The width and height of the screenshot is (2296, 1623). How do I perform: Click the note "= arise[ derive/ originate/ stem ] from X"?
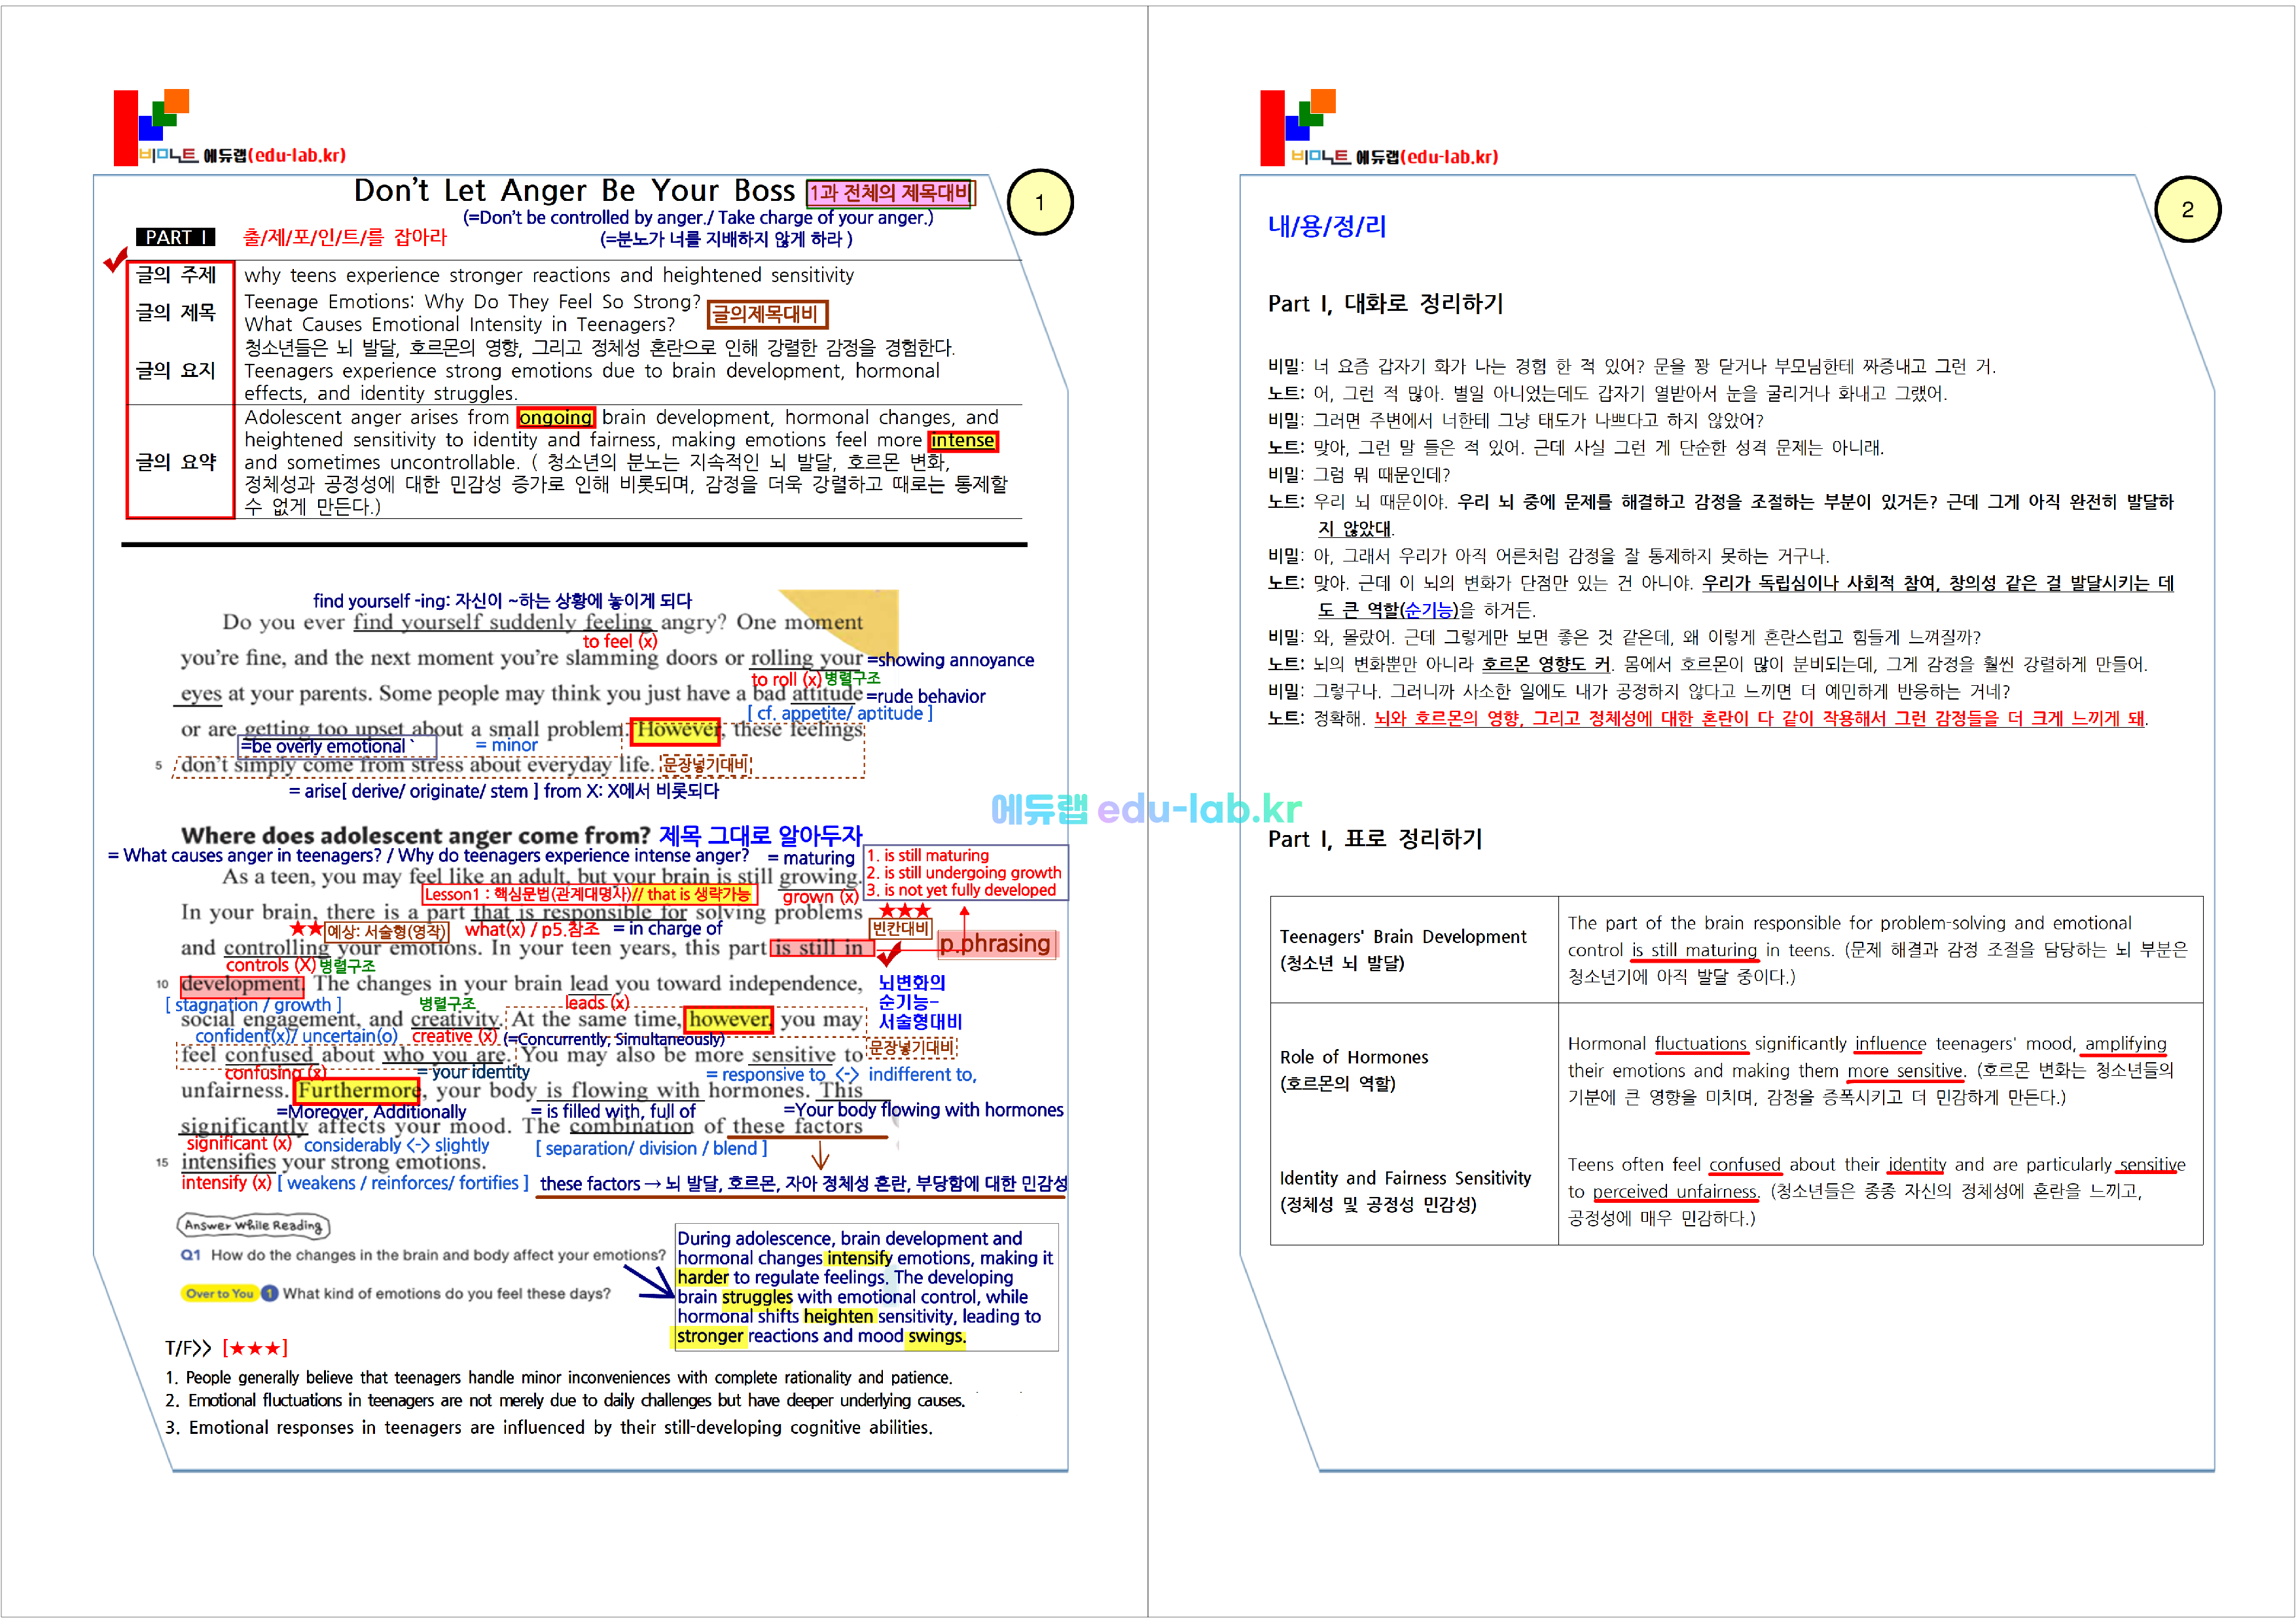point(504,791)
